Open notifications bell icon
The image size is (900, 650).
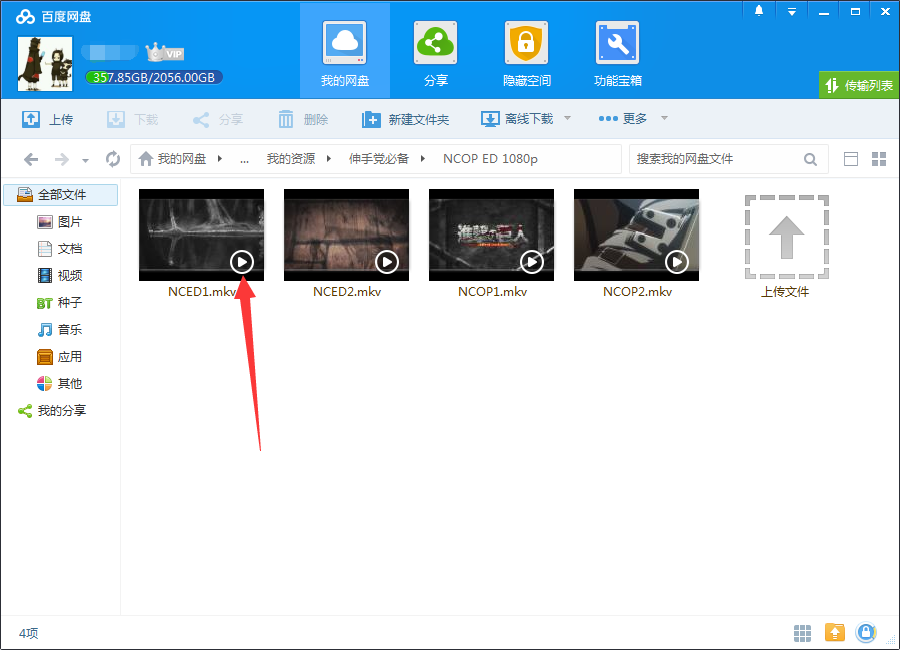759,11
